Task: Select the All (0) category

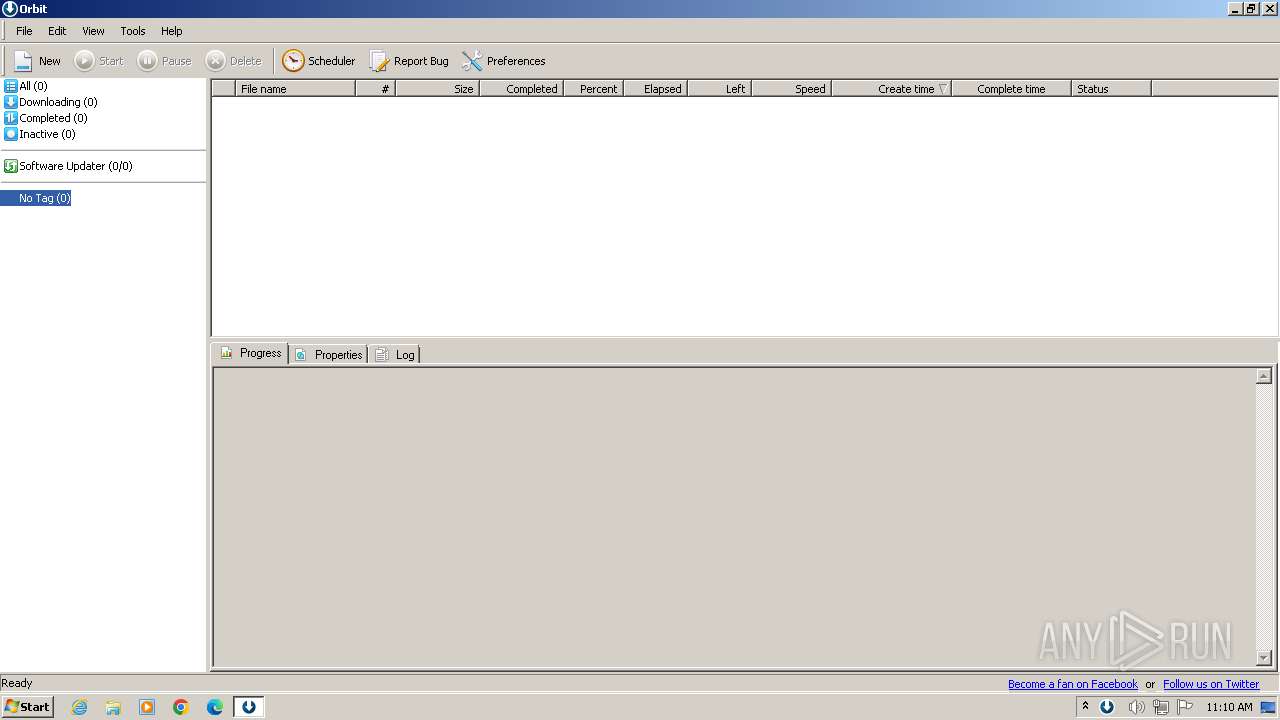Action: 26,86
